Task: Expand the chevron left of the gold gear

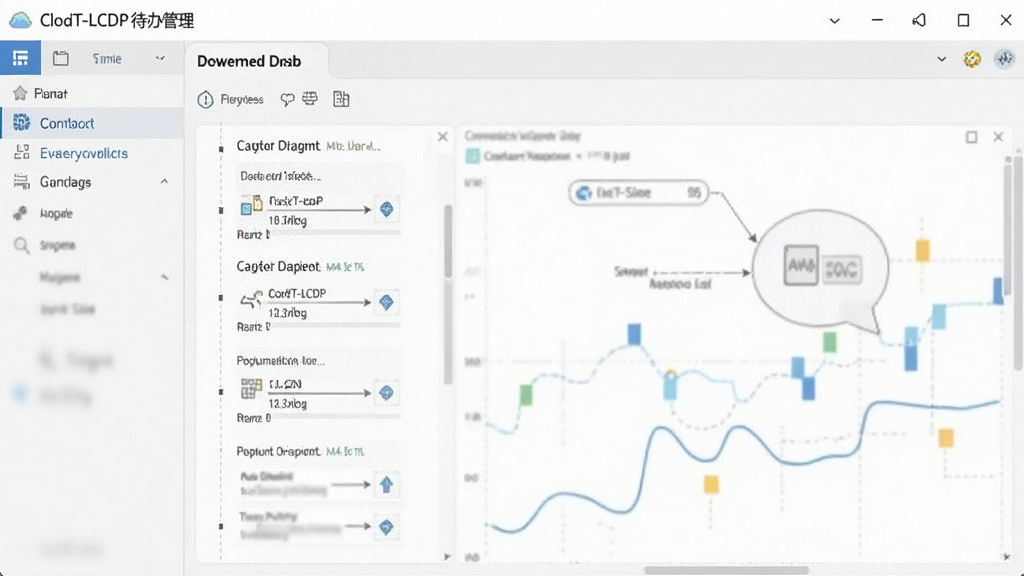Action: click(942, 59)
